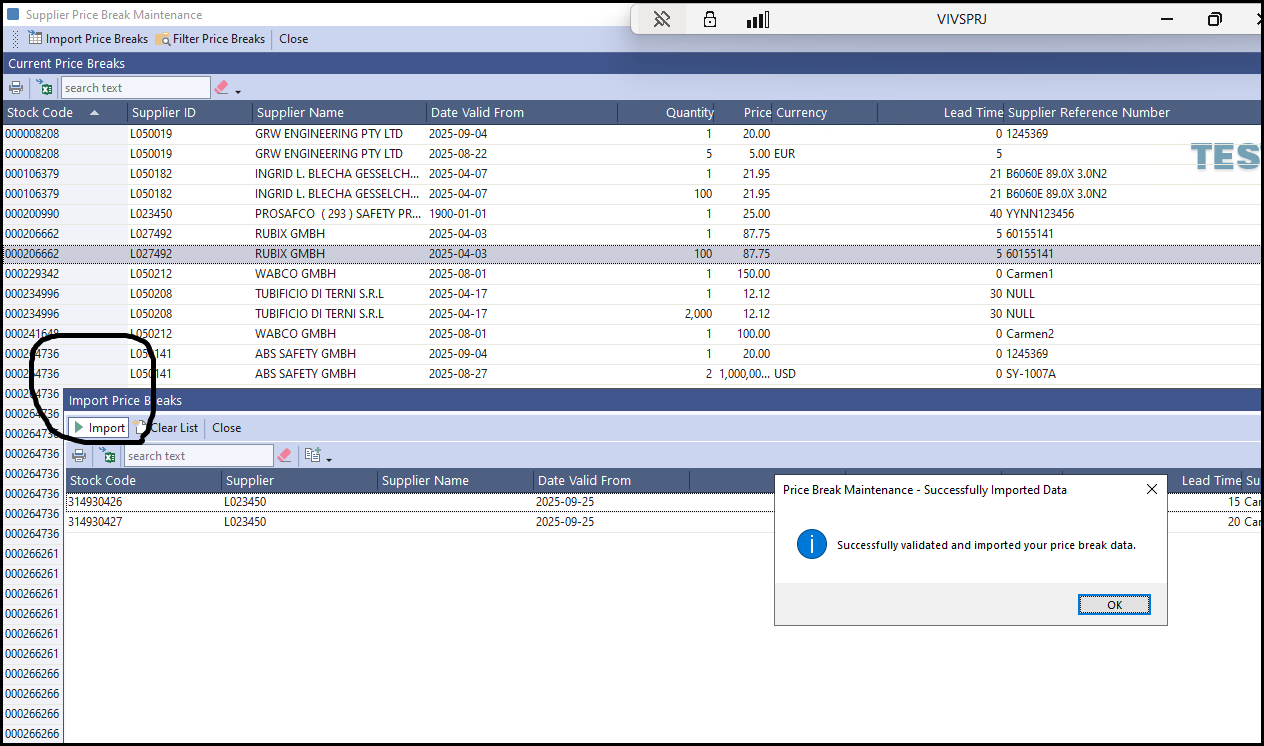Export Current Price Breaks to Excel

pyautogui.click(x=45, y=88)
